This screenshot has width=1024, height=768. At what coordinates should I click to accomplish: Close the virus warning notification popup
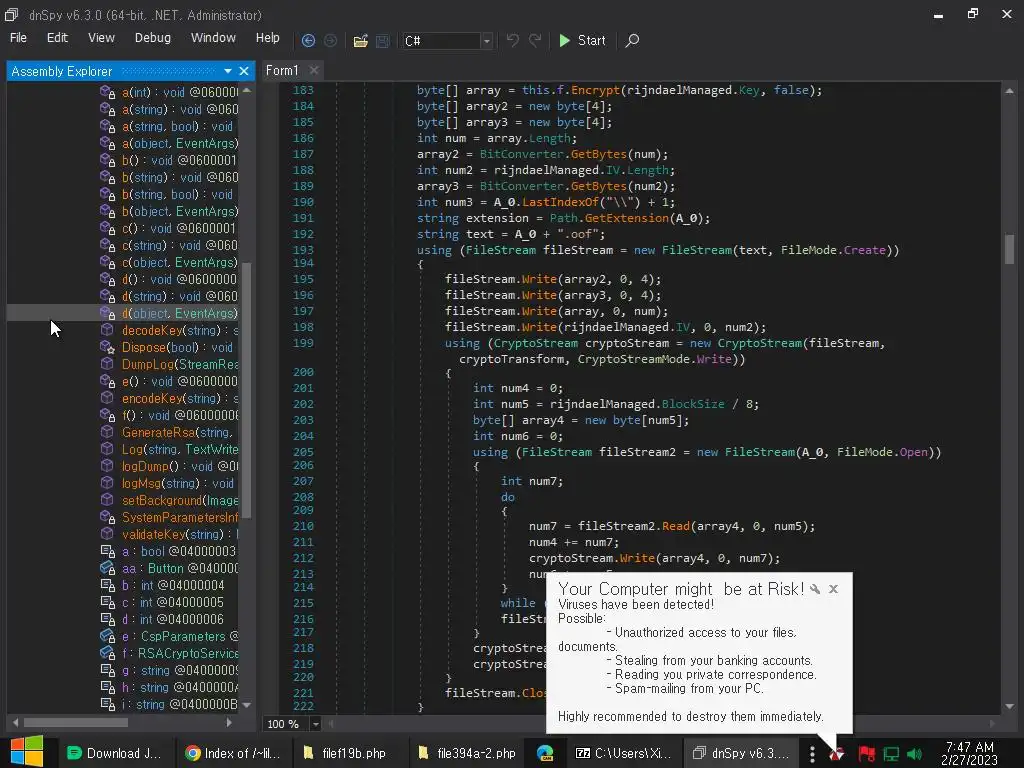(833, 589)
